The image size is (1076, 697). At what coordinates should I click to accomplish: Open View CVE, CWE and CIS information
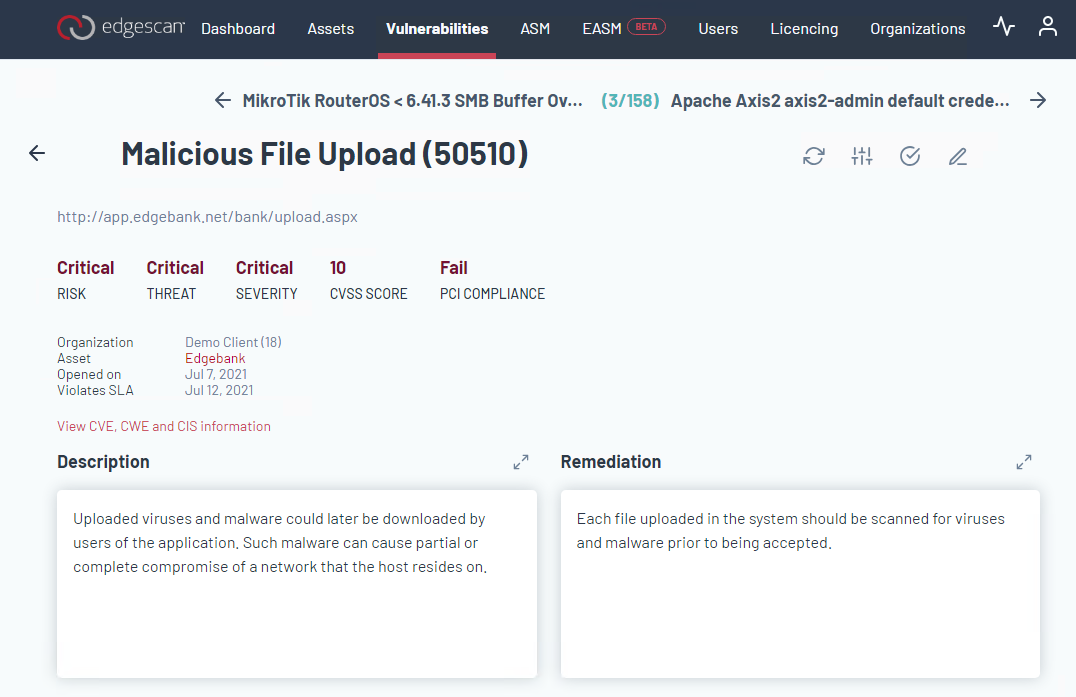point(164,426)
